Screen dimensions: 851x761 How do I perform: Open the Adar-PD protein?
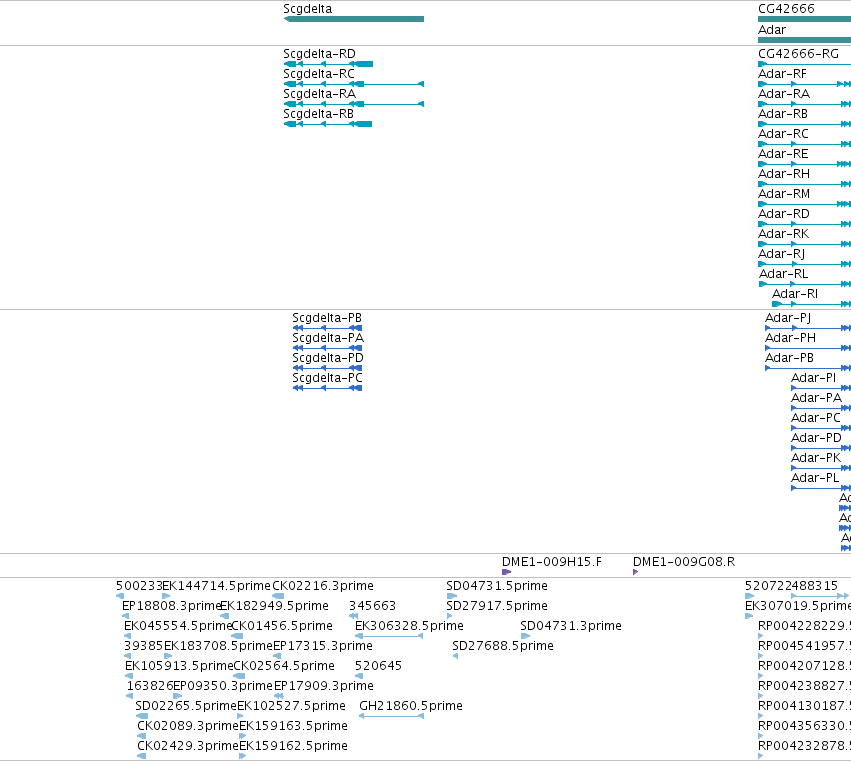click(x=816, y=439)
